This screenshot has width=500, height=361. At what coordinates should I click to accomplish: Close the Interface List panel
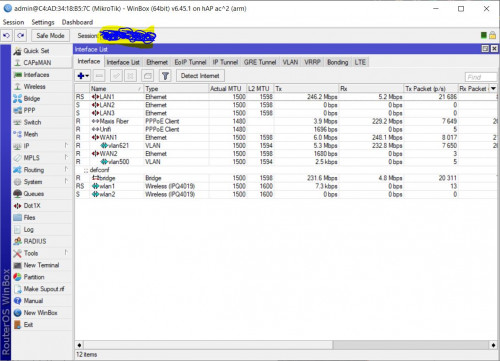point(494,49)
